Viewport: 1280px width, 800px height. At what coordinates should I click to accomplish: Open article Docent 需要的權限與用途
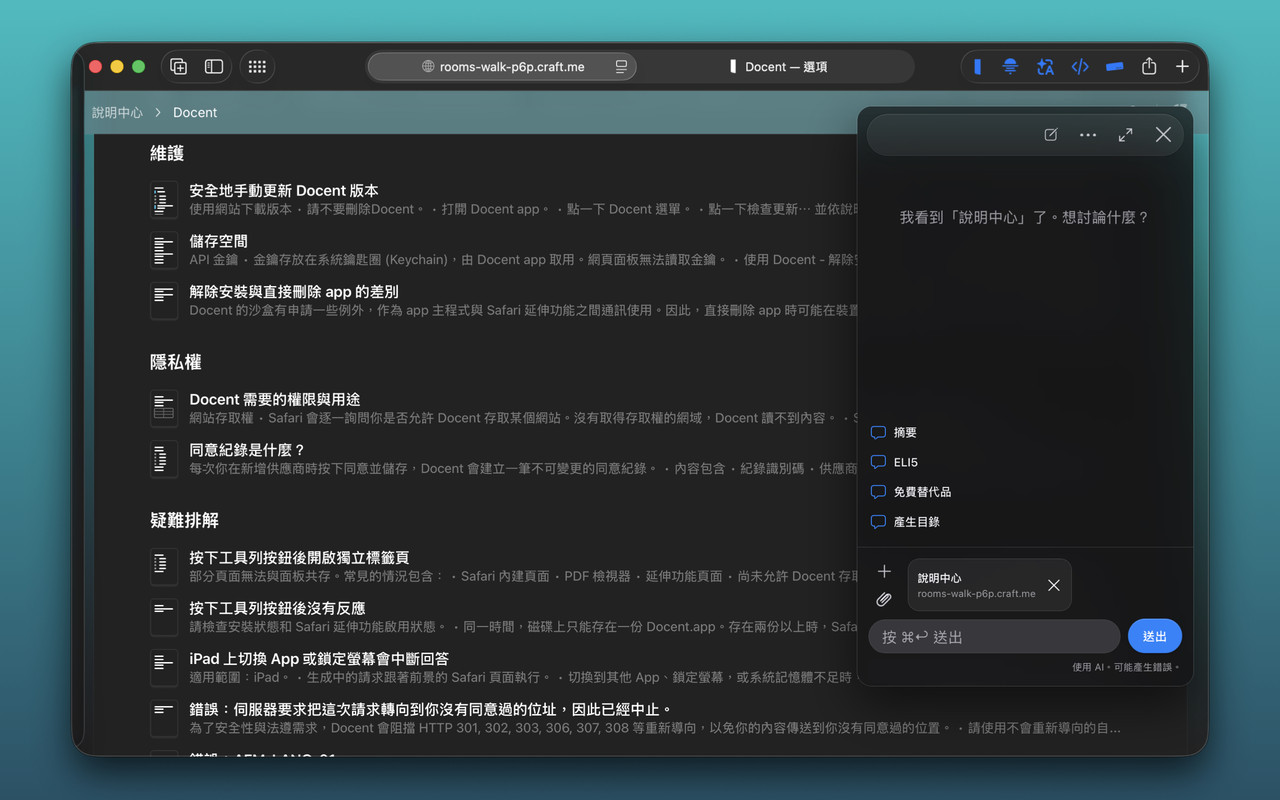pos(275,399)
